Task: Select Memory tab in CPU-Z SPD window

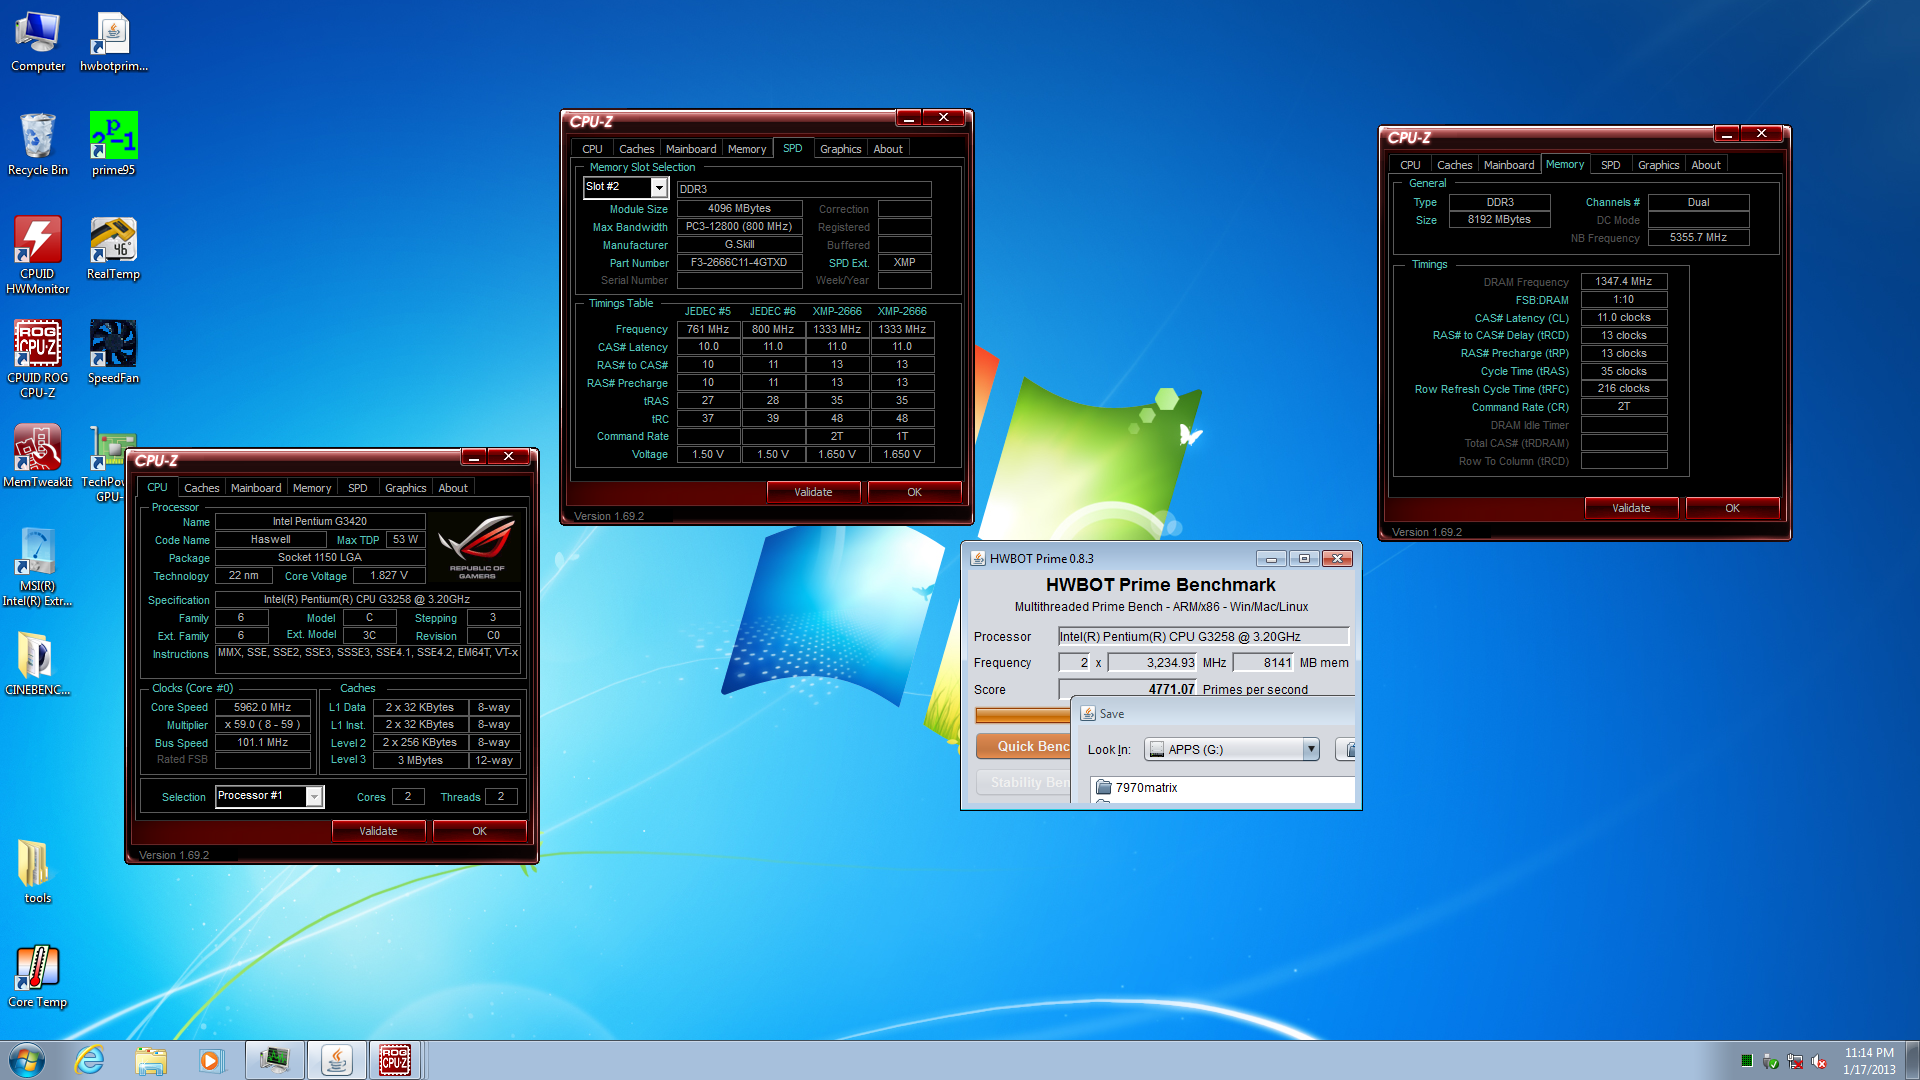Action: point(747,149)
